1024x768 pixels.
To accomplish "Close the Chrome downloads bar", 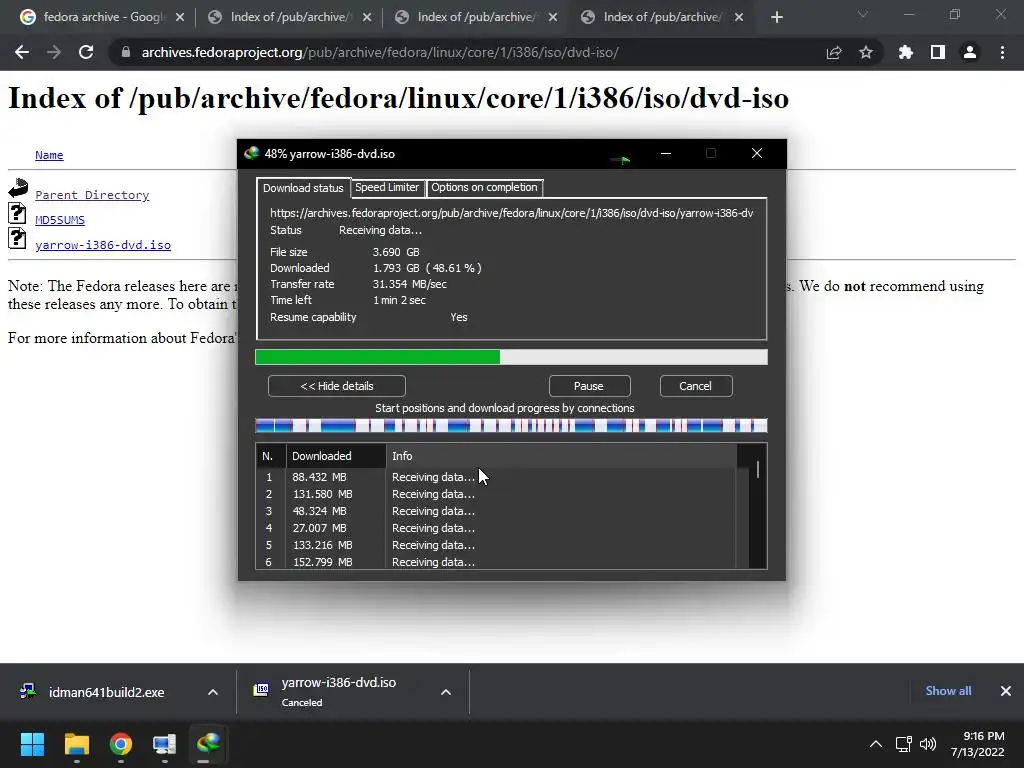I will pyautogui.click(x=1006, y=691).
